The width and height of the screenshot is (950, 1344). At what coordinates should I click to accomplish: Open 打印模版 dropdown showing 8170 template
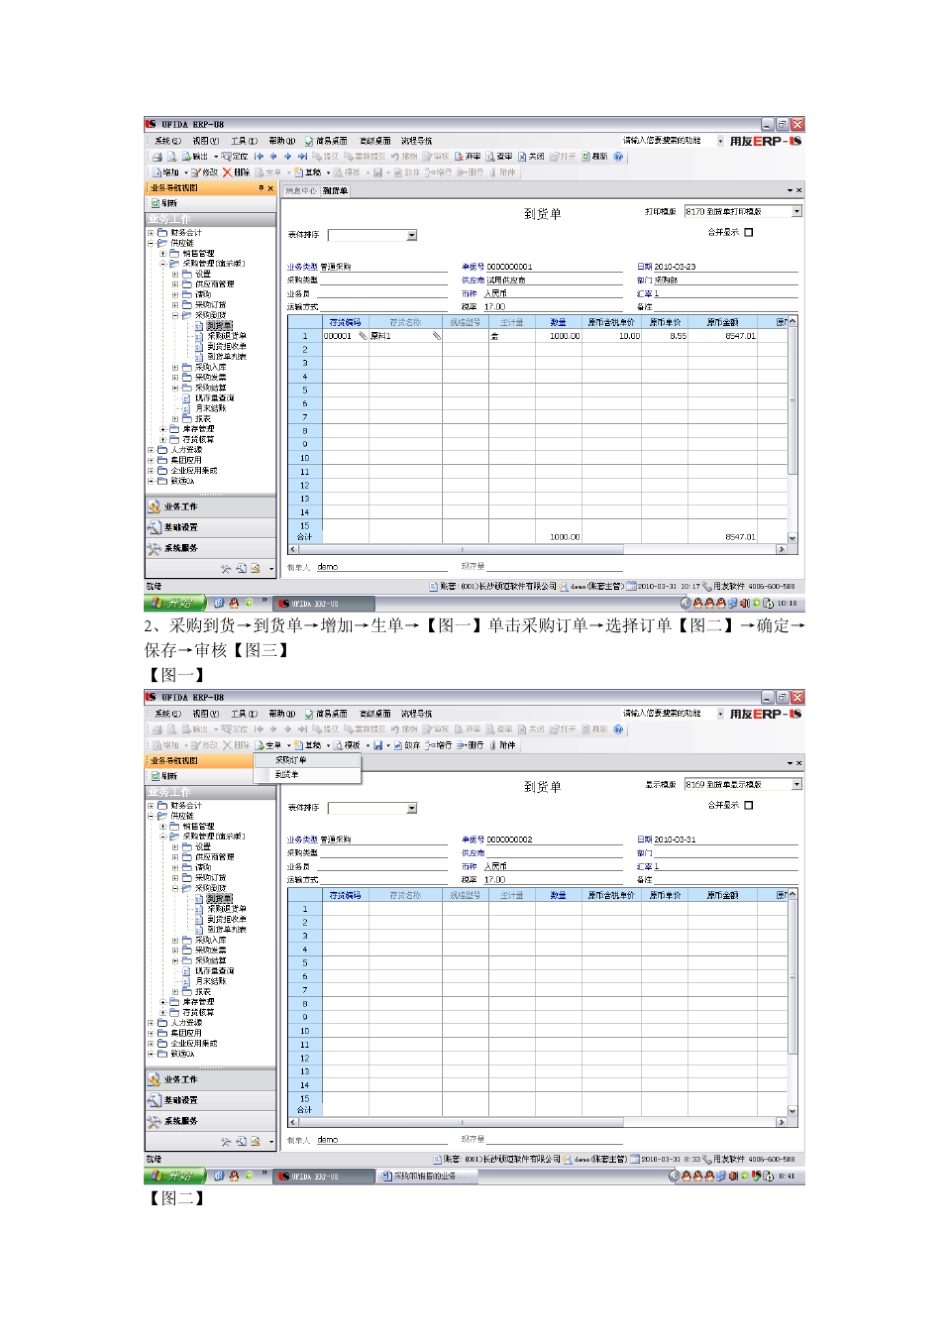[797, 212]
